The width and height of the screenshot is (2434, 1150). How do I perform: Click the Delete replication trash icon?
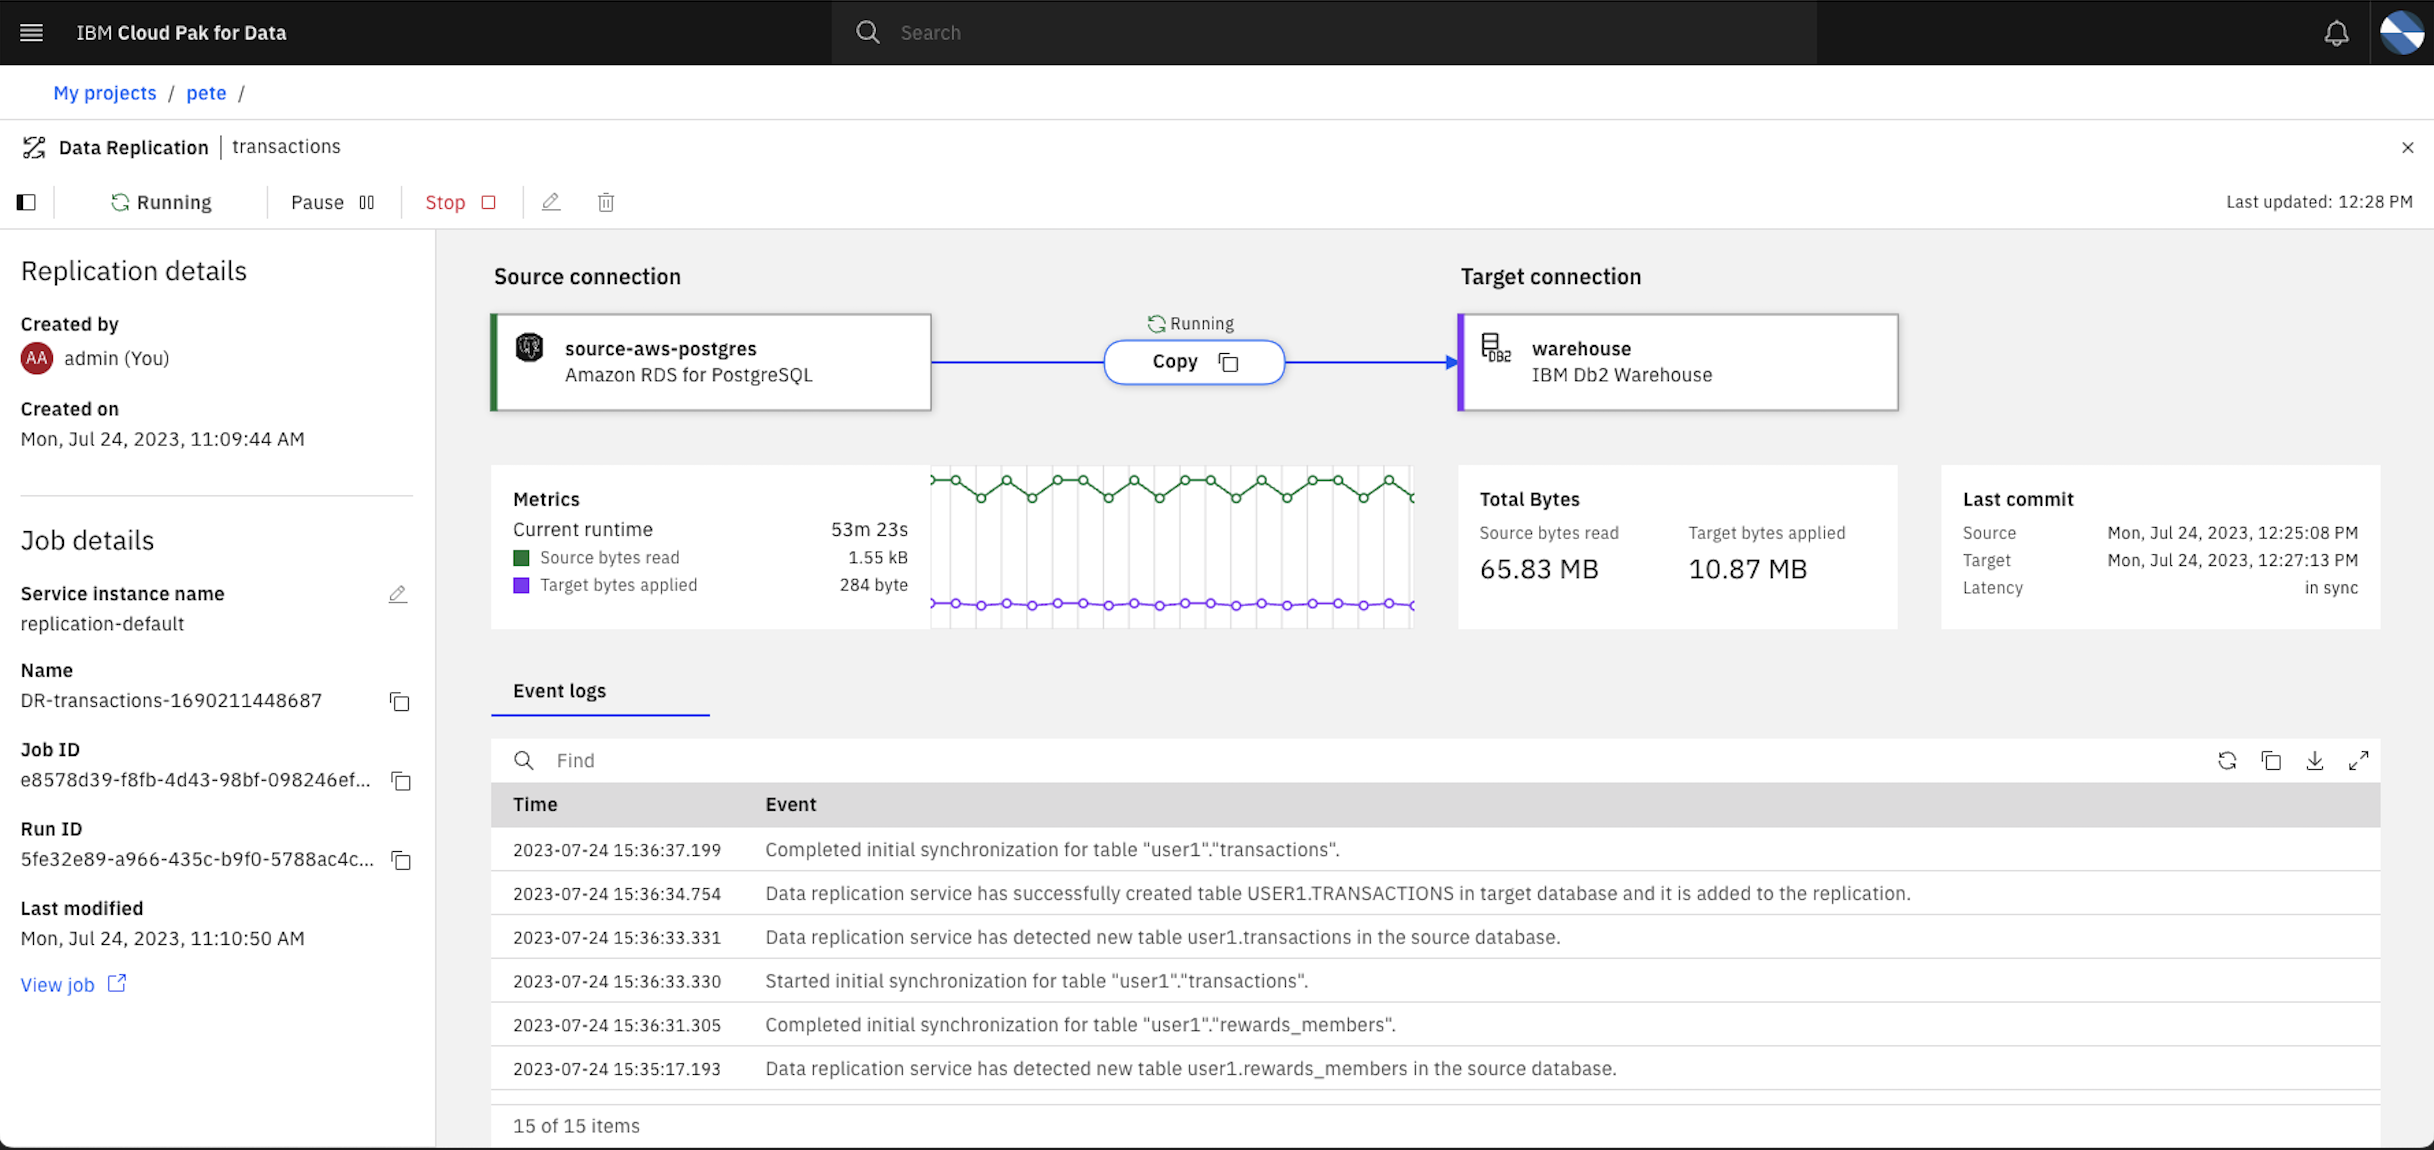[x=605, y=202]
